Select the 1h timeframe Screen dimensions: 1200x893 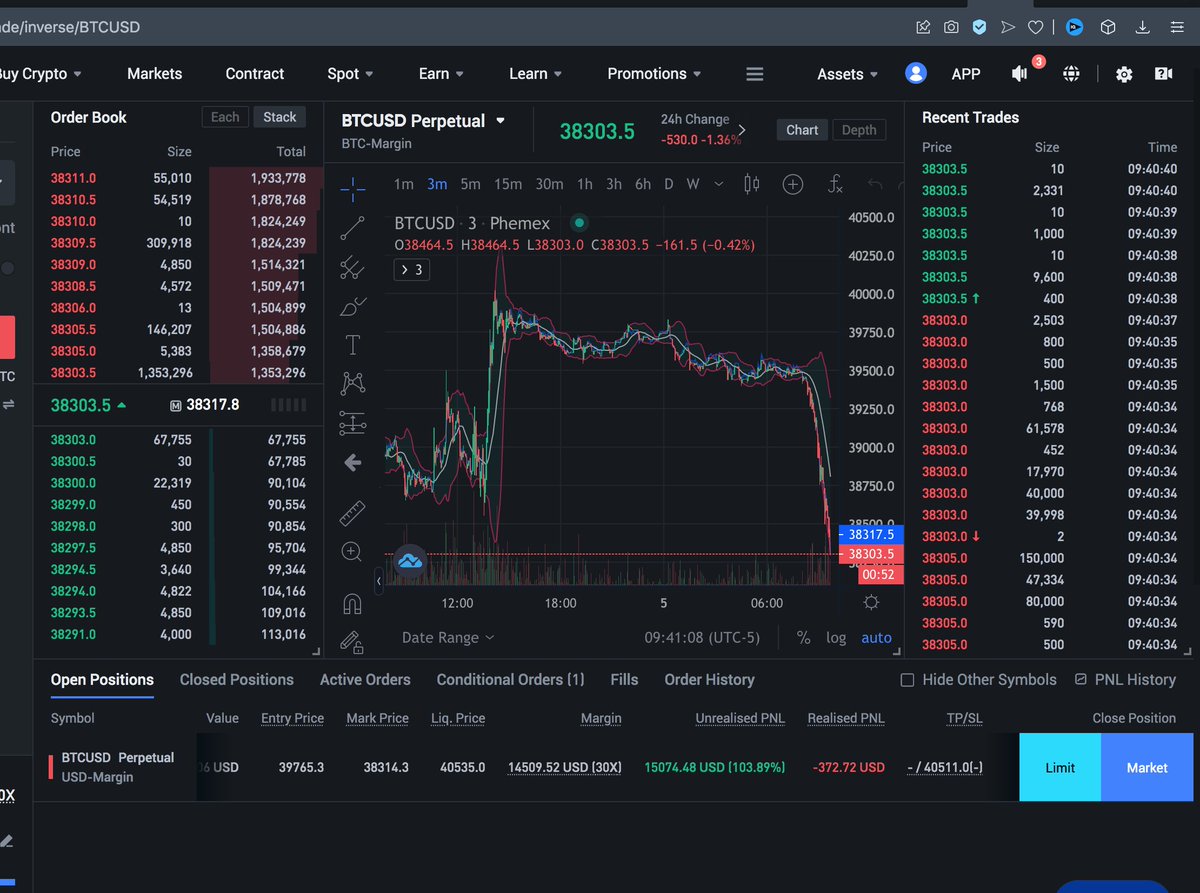[x=585, y=184]
